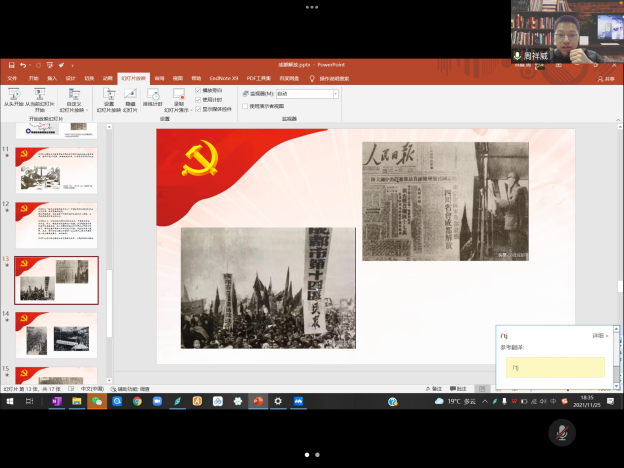Open 自定义幻灯片放映 custom slide show dropdown
This screenshot has height=468, width=624.
74,100
